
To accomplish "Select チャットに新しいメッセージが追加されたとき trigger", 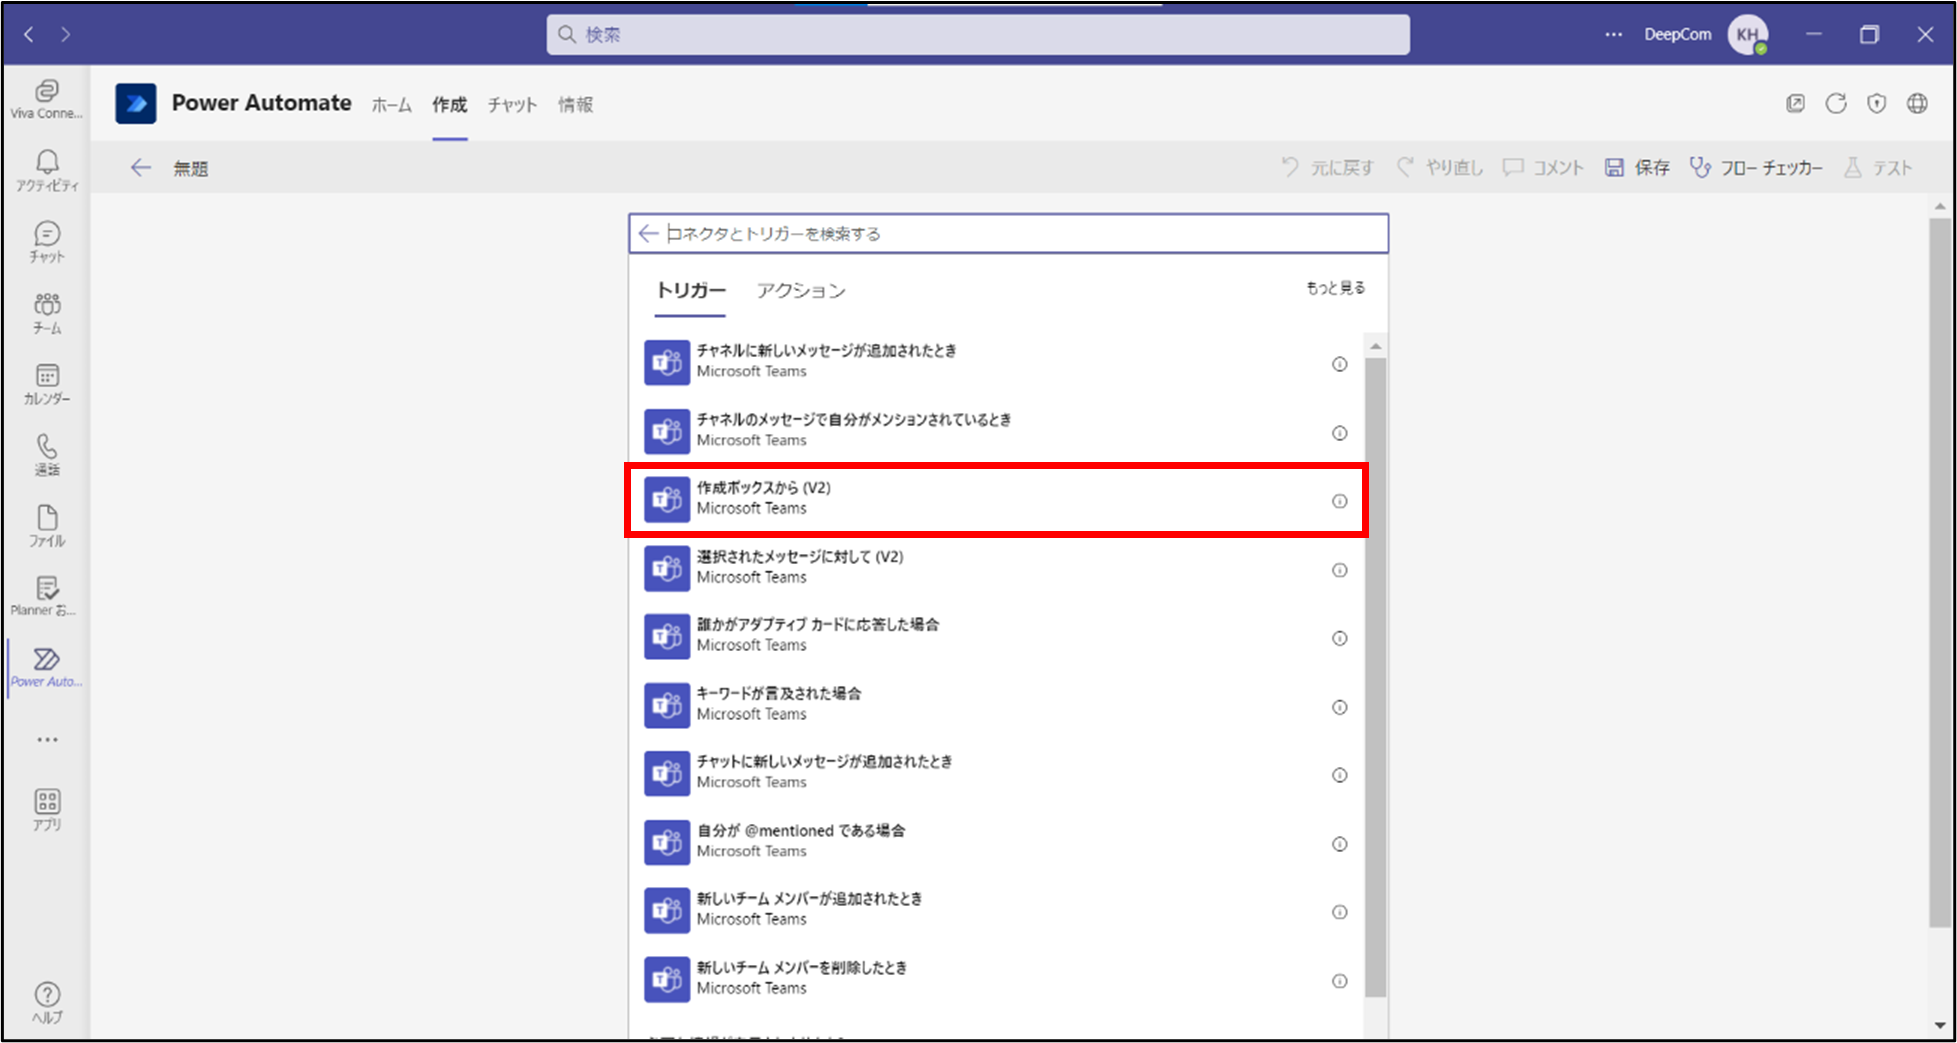I will (996, 772).
